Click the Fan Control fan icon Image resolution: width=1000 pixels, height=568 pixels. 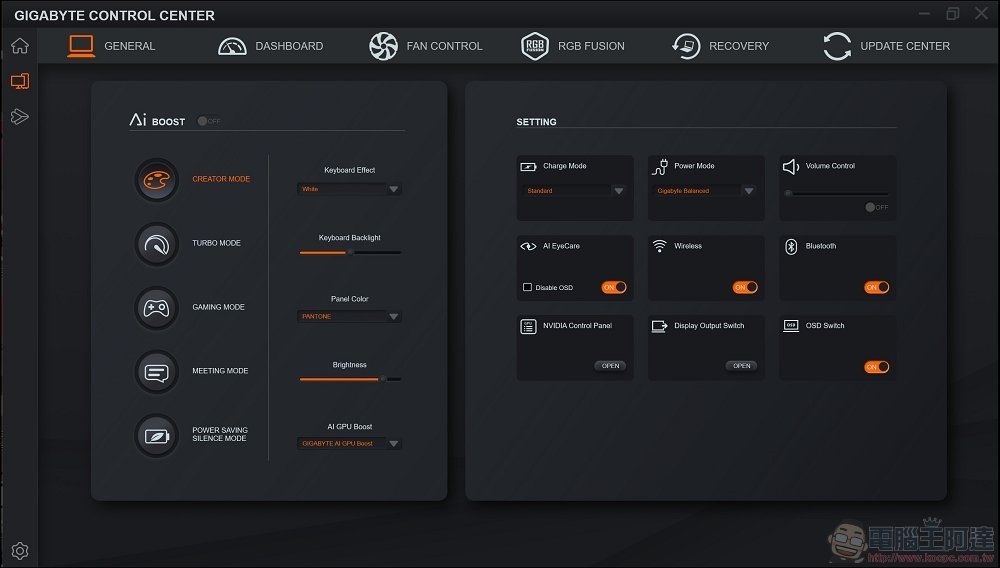point(383,46)
